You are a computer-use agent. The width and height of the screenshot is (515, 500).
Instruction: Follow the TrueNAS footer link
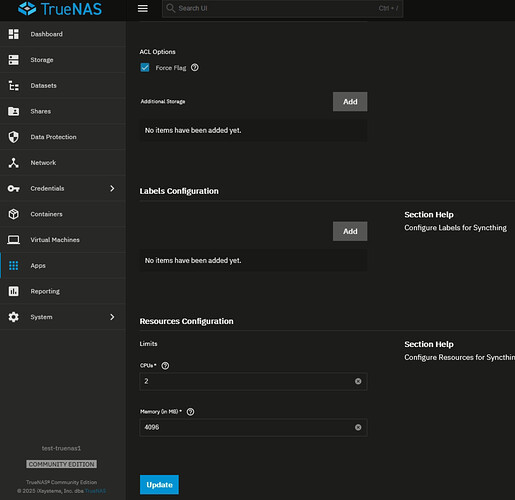(95, 491)
